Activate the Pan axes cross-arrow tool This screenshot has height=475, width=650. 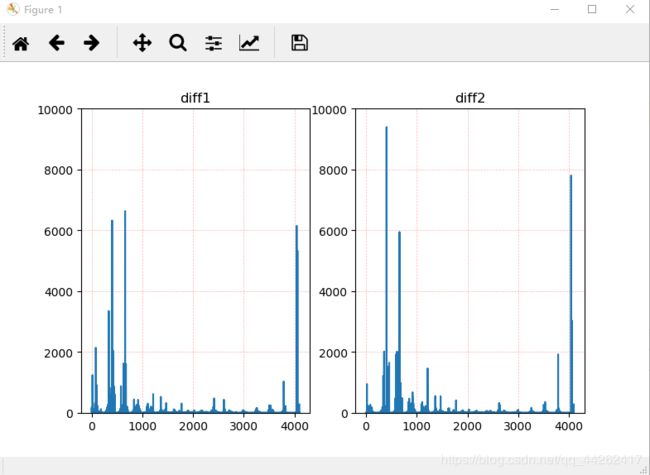coord(142,43)
